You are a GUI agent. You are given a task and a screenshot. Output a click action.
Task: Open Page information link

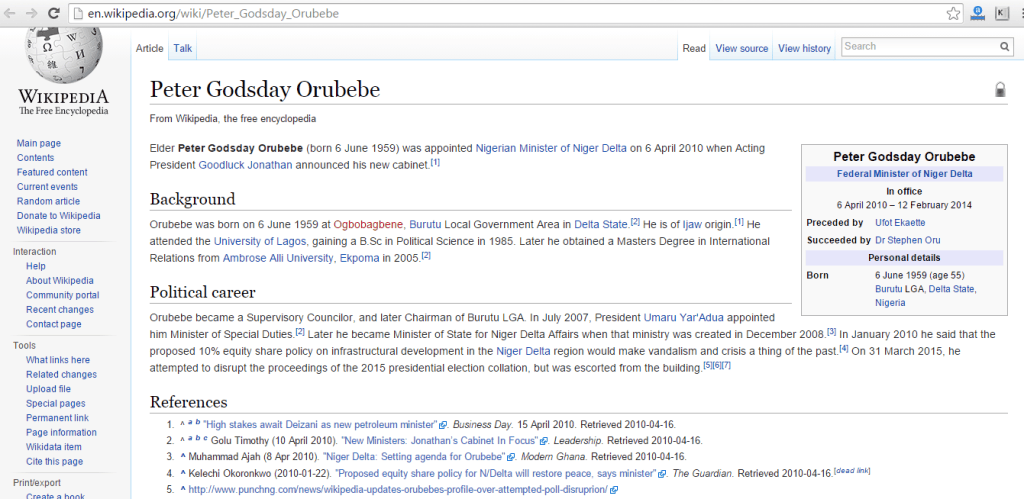pyautogui.click(x=61, y=432)
